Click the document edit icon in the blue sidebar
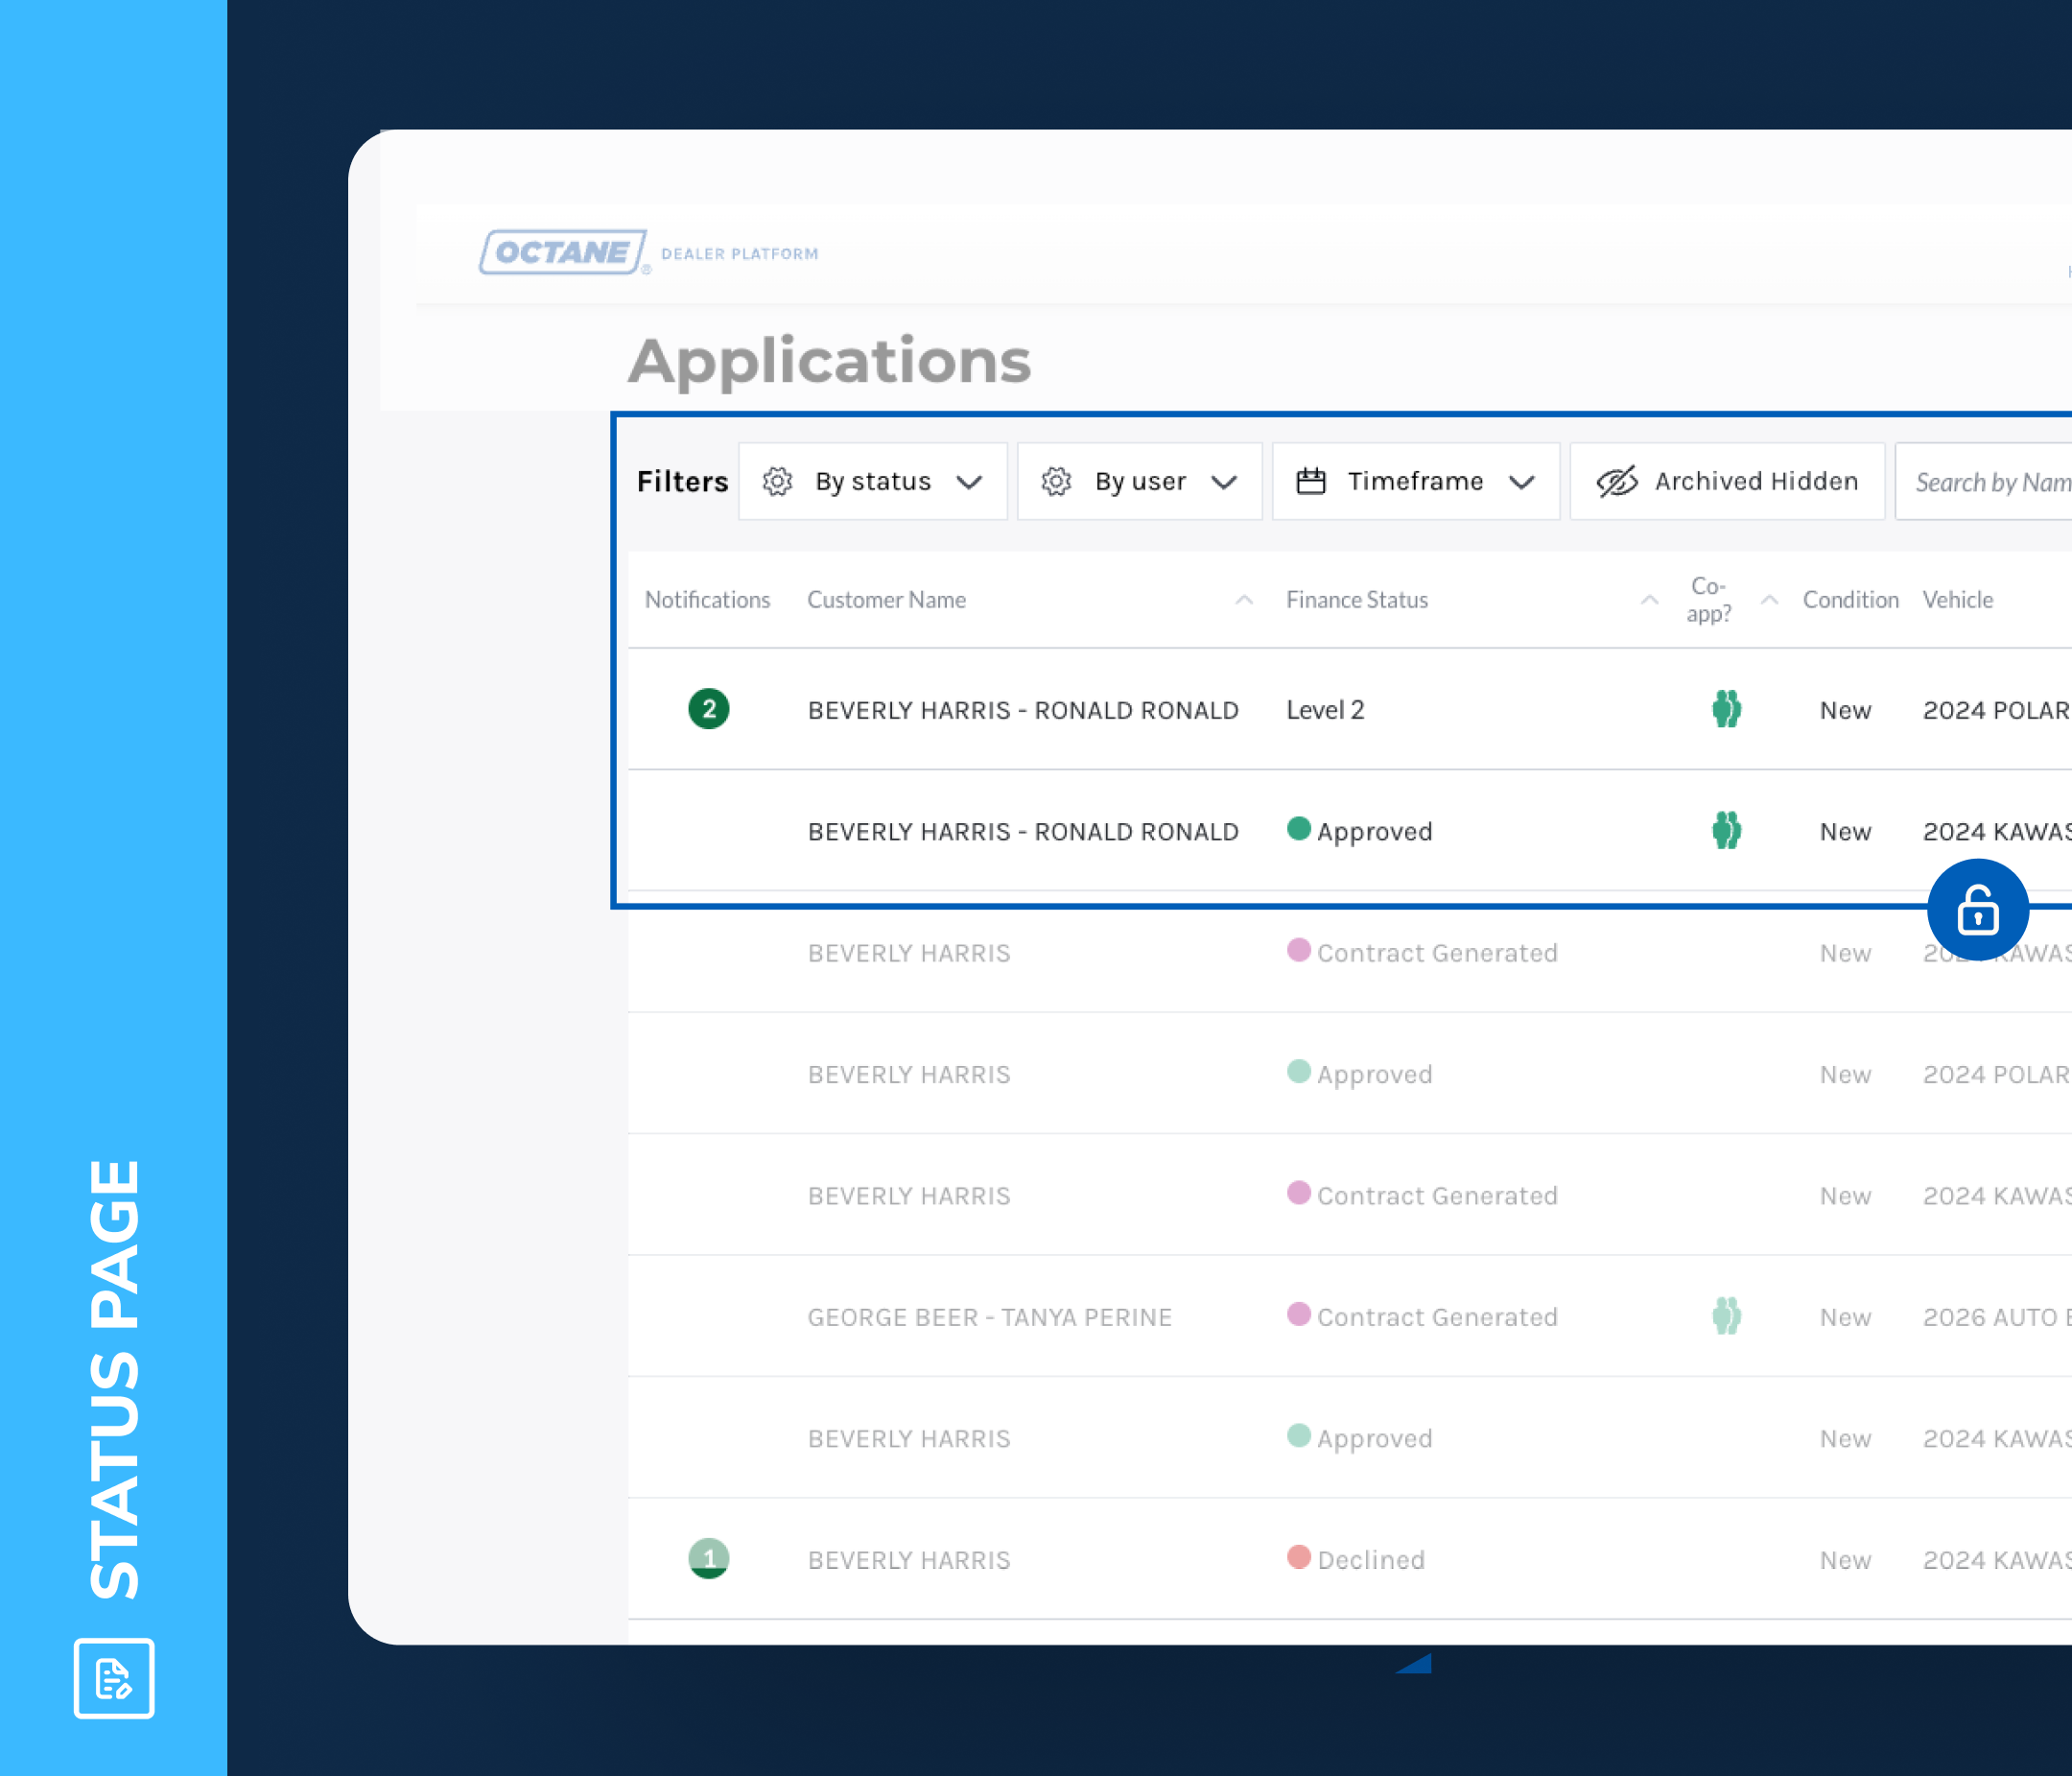Image resolution: width=2072 pixels, height=1776 pixels. pyautogui.click(x=113, y=1680)
